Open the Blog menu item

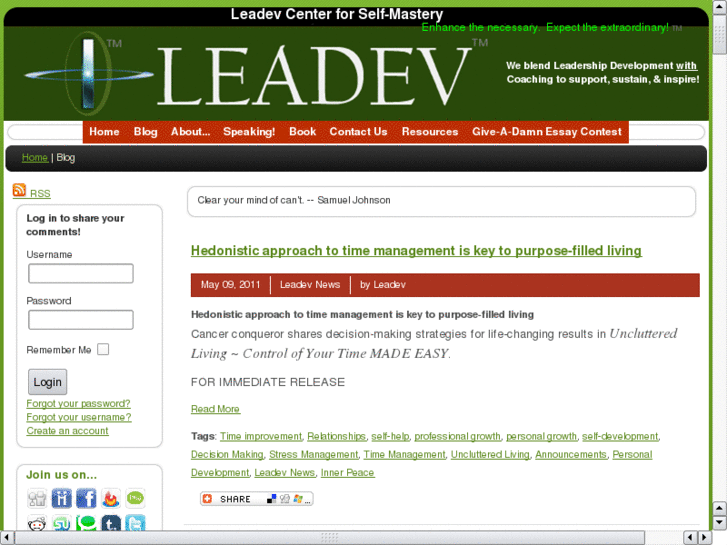point(146,132)
